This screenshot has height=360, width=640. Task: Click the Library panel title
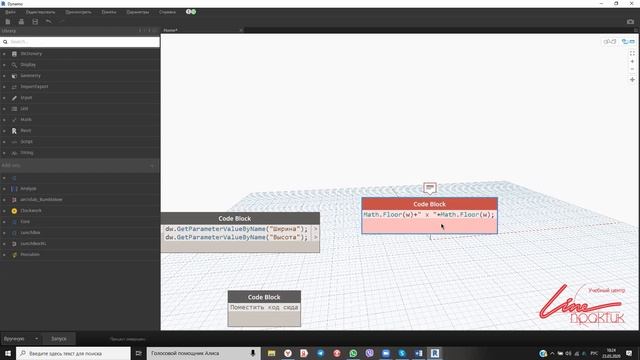coord(9,31)
